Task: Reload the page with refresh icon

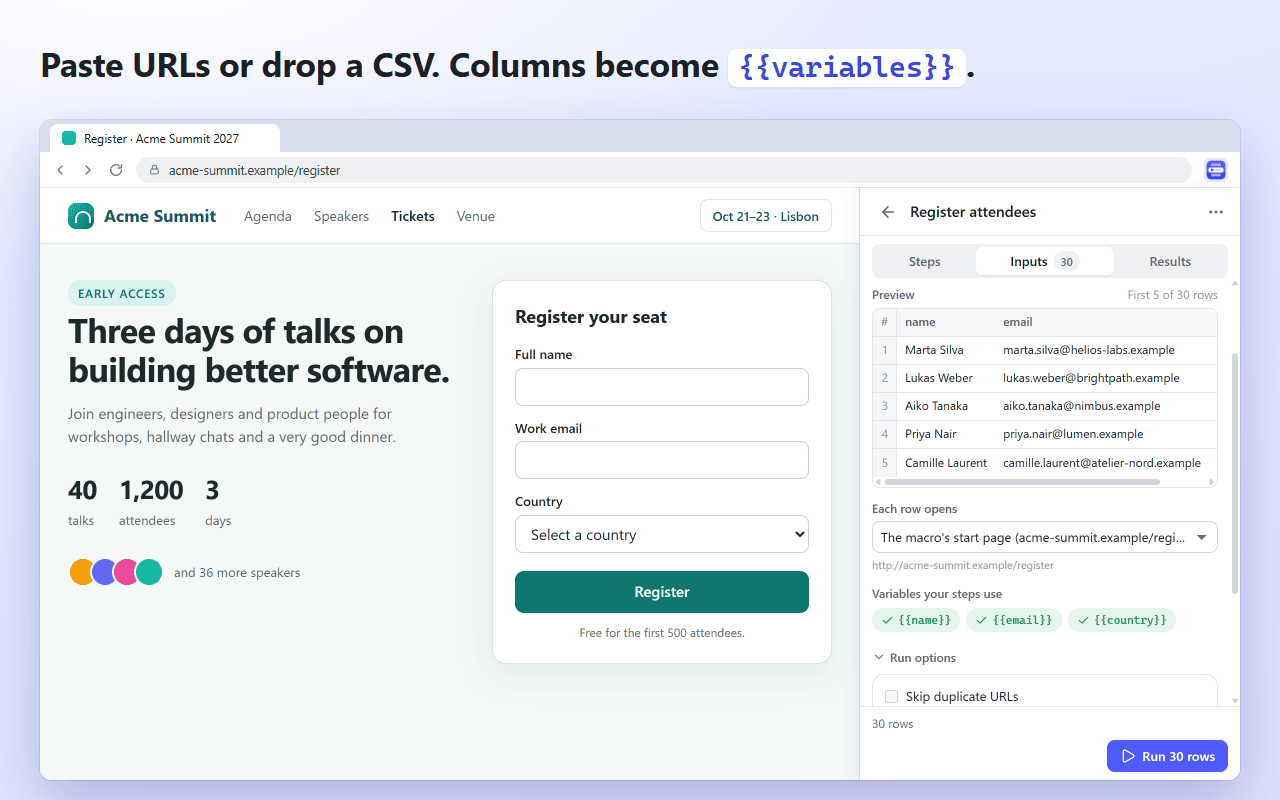Action: [x=116, y=170]
